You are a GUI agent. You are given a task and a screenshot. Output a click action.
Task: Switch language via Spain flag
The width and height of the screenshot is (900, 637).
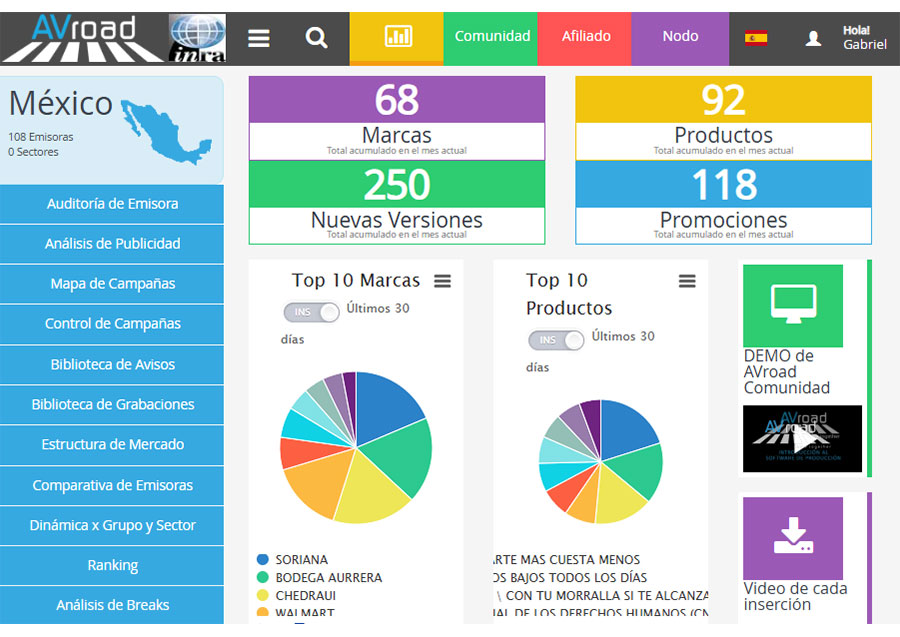pos(755,38)
